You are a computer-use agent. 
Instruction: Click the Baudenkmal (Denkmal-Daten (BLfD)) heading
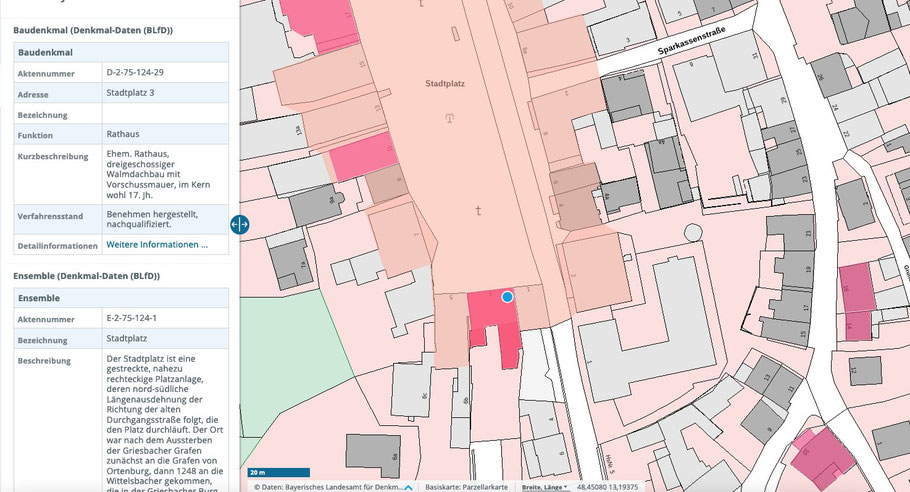point(93,30)
